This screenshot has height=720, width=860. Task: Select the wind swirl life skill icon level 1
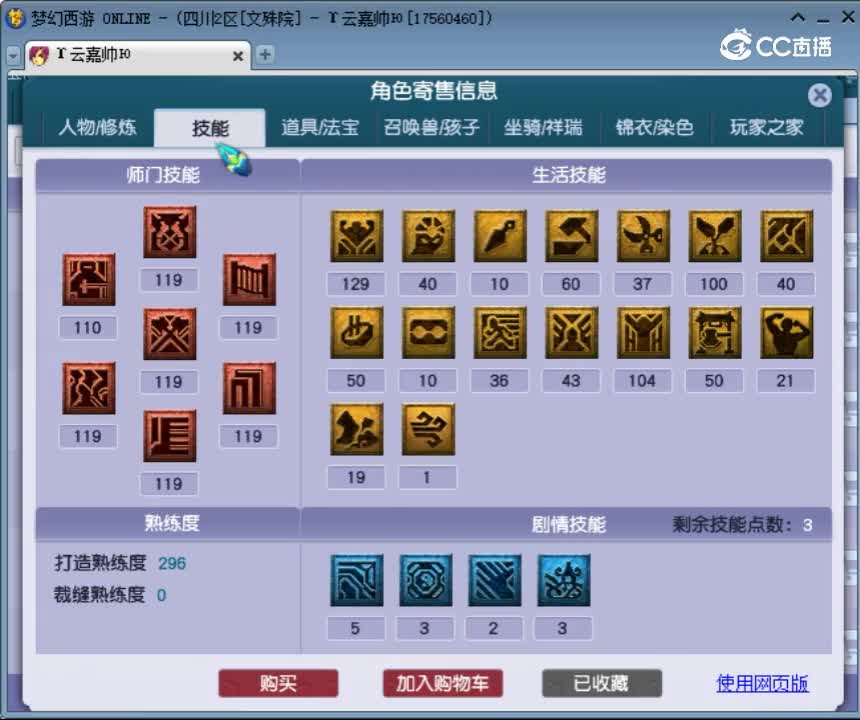point(428,429)
